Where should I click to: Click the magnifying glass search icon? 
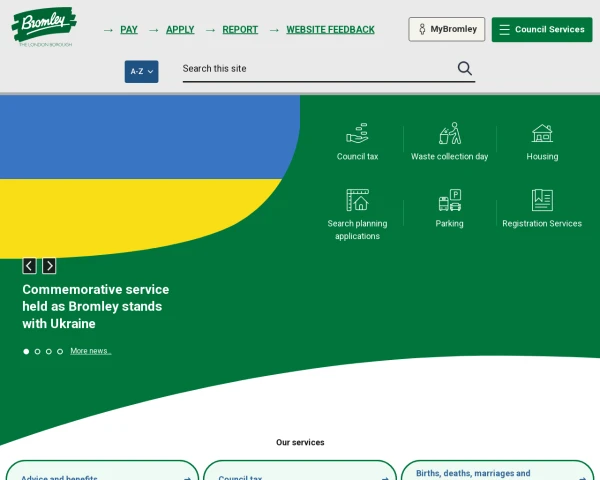coord(465,69)
